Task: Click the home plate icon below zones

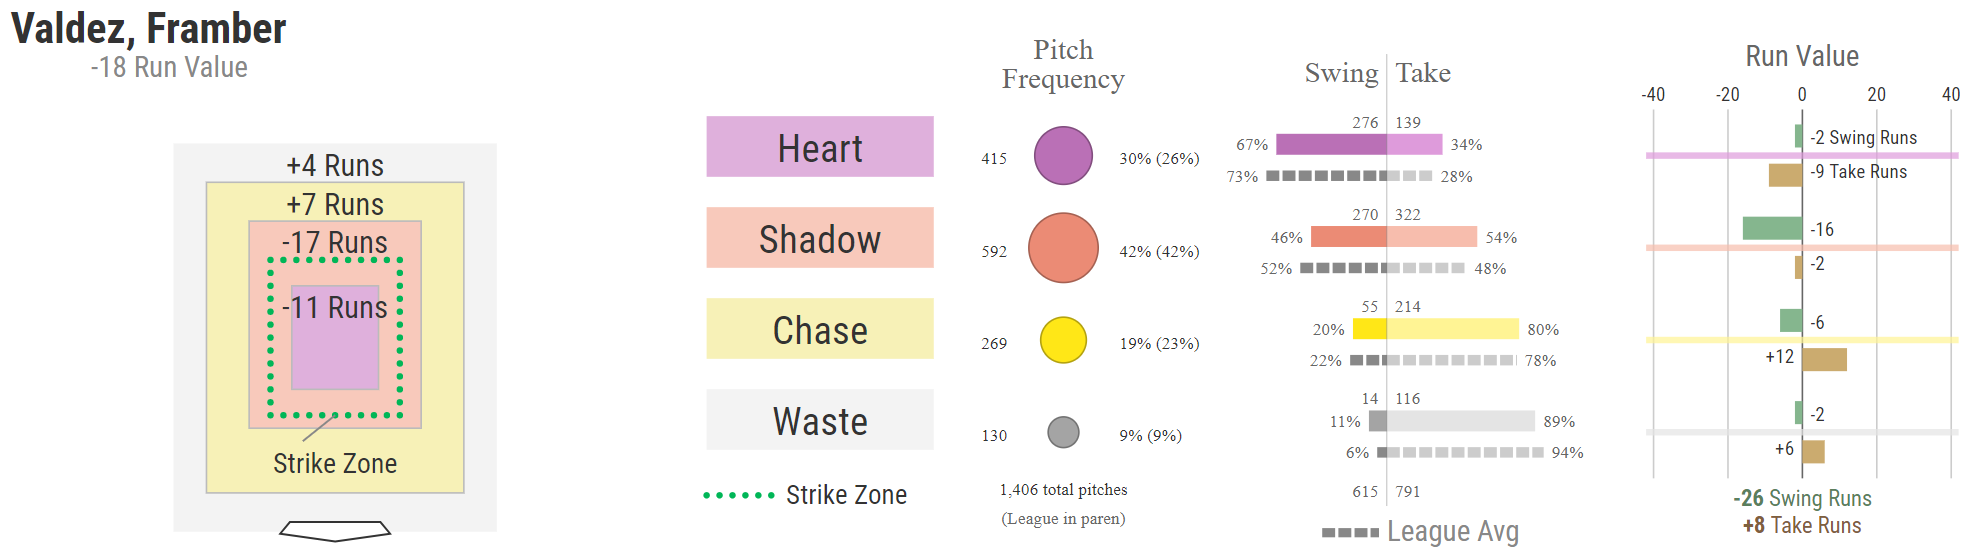Action: point(335,531)
